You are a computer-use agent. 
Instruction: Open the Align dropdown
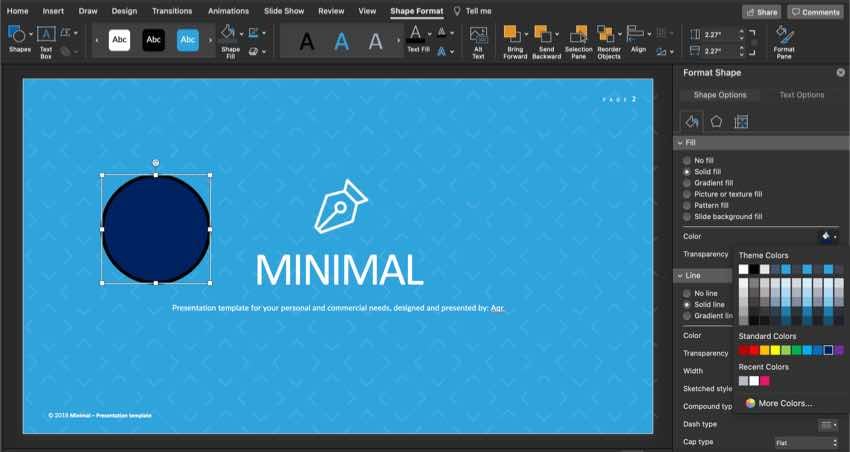pos(638,36)
